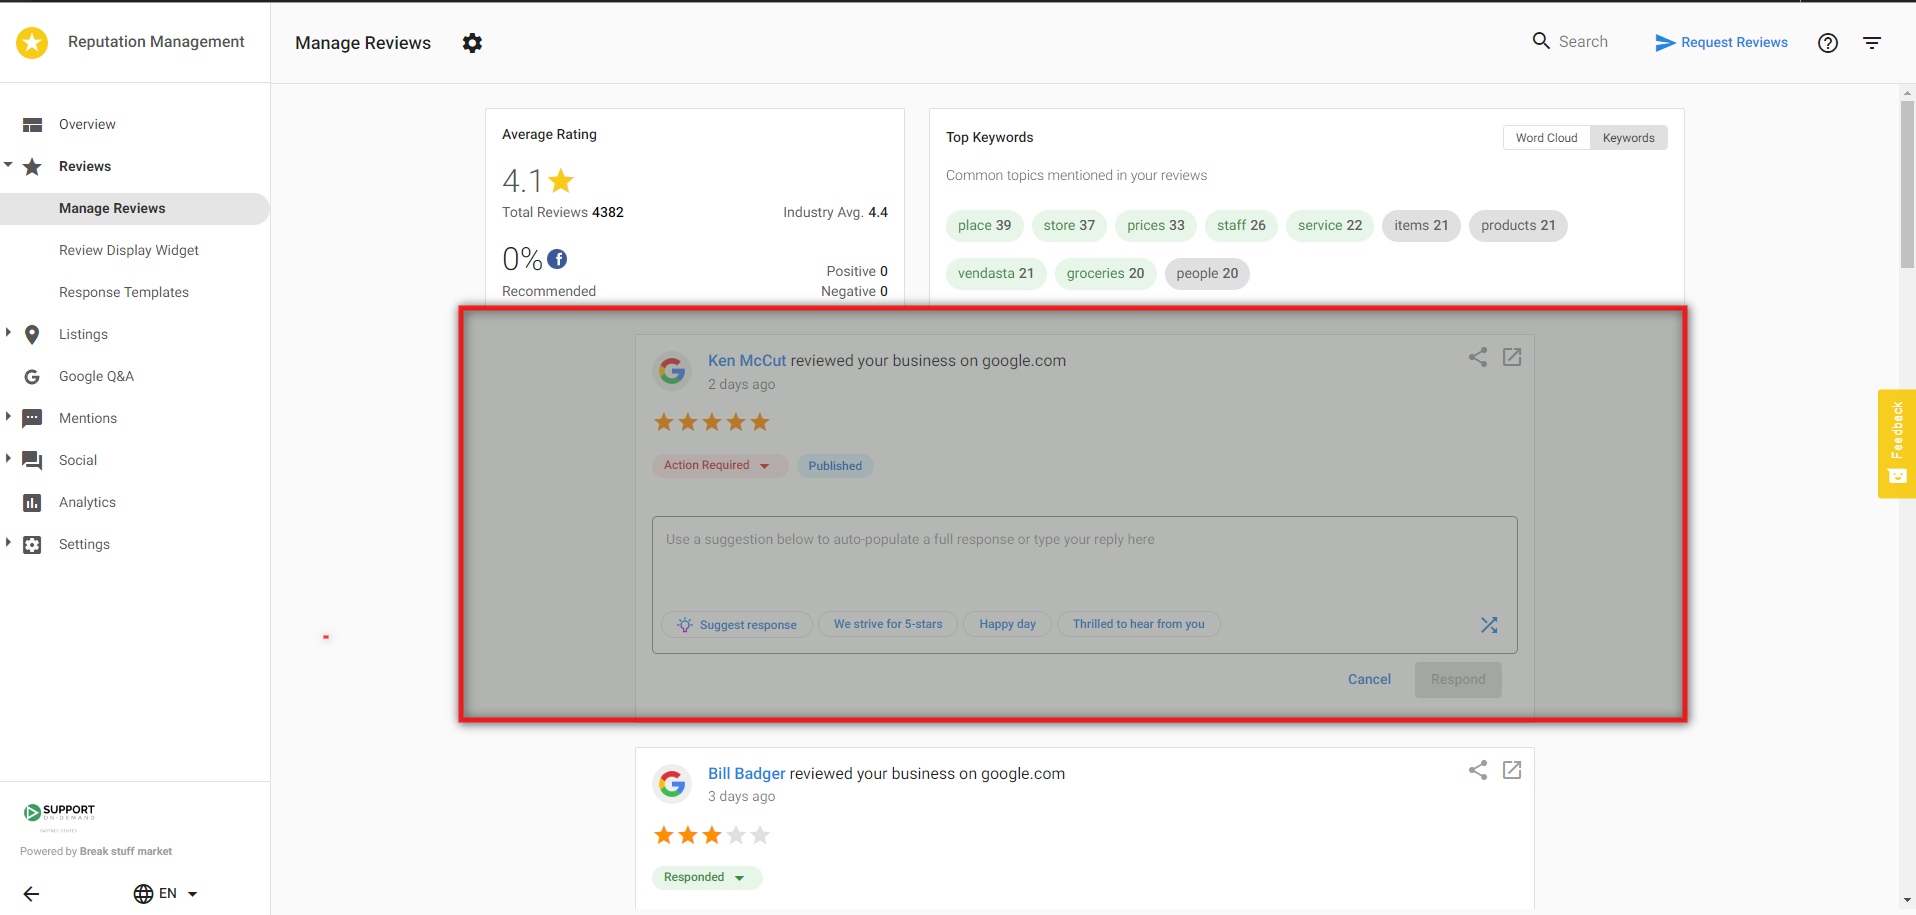Open Bill Badger's review externally
Image resolution: width=1916 pixels, height=915 pixels.
(1511, 770)
